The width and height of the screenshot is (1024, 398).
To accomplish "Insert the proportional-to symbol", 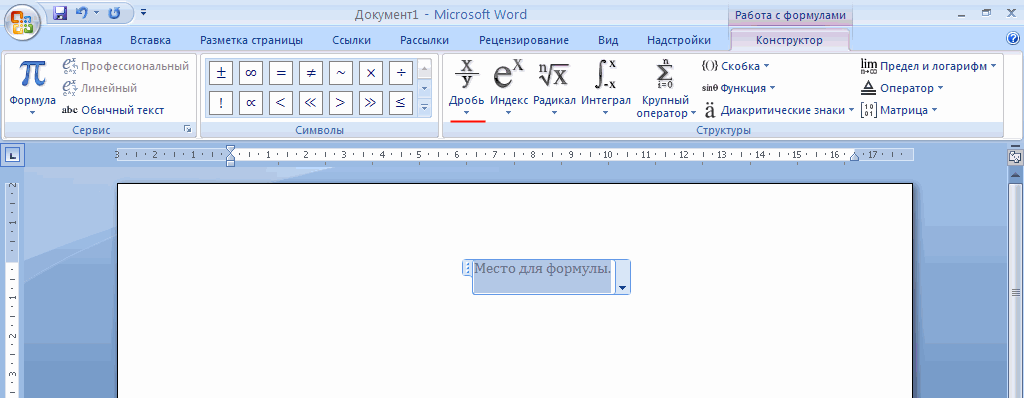I will (x=251, y=103).
